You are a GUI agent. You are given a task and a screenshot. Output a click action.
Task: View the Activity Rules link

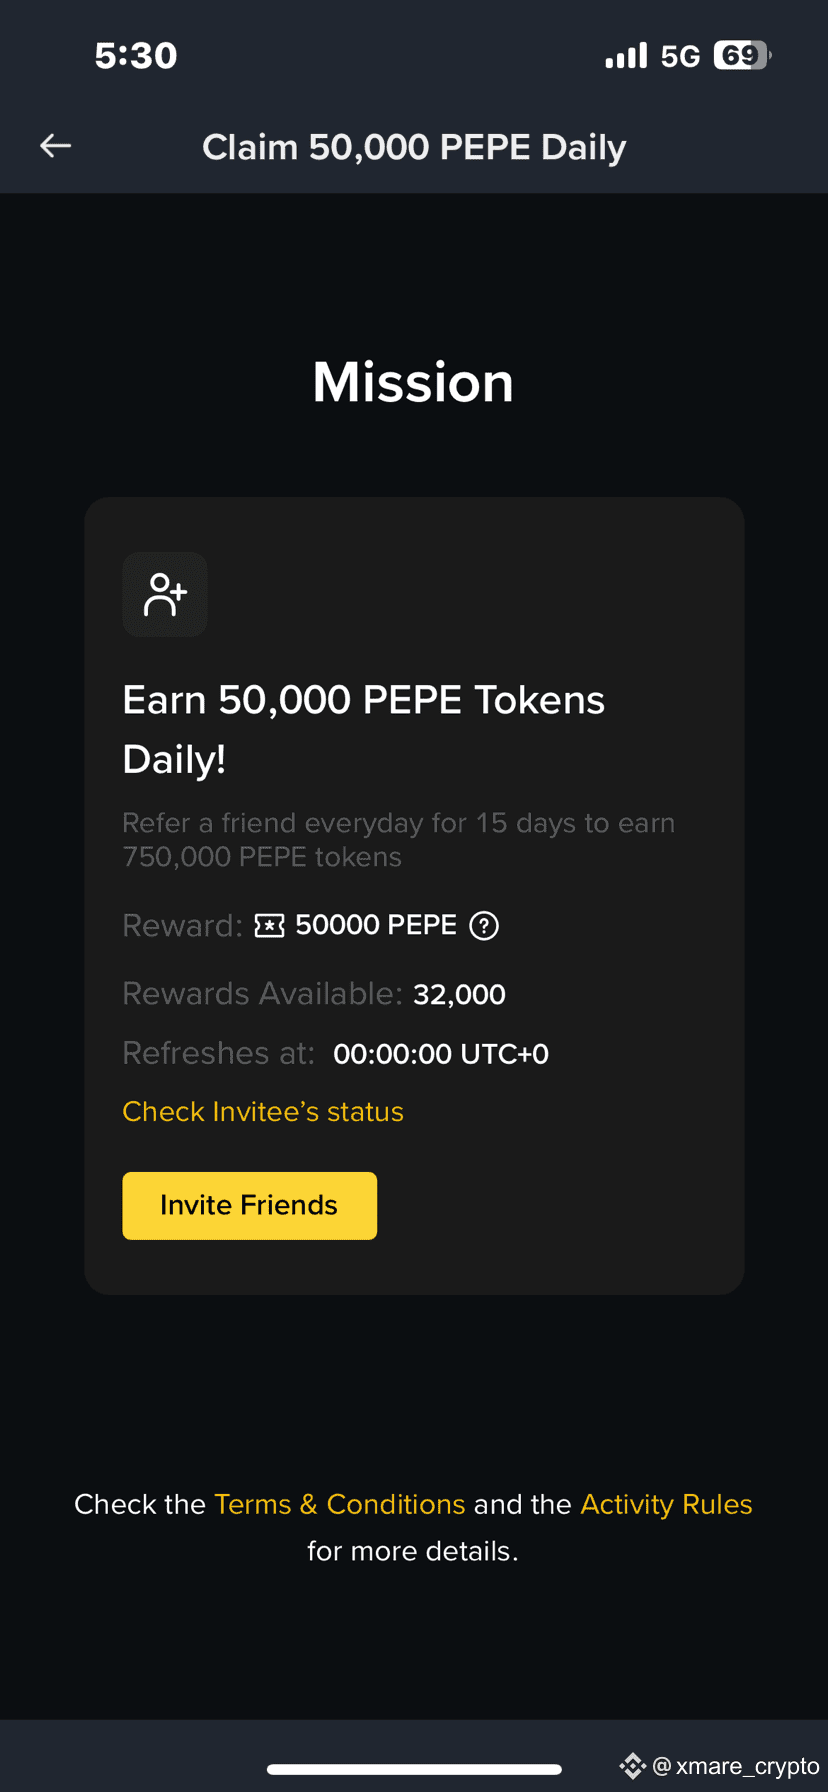pos(666,1504)
